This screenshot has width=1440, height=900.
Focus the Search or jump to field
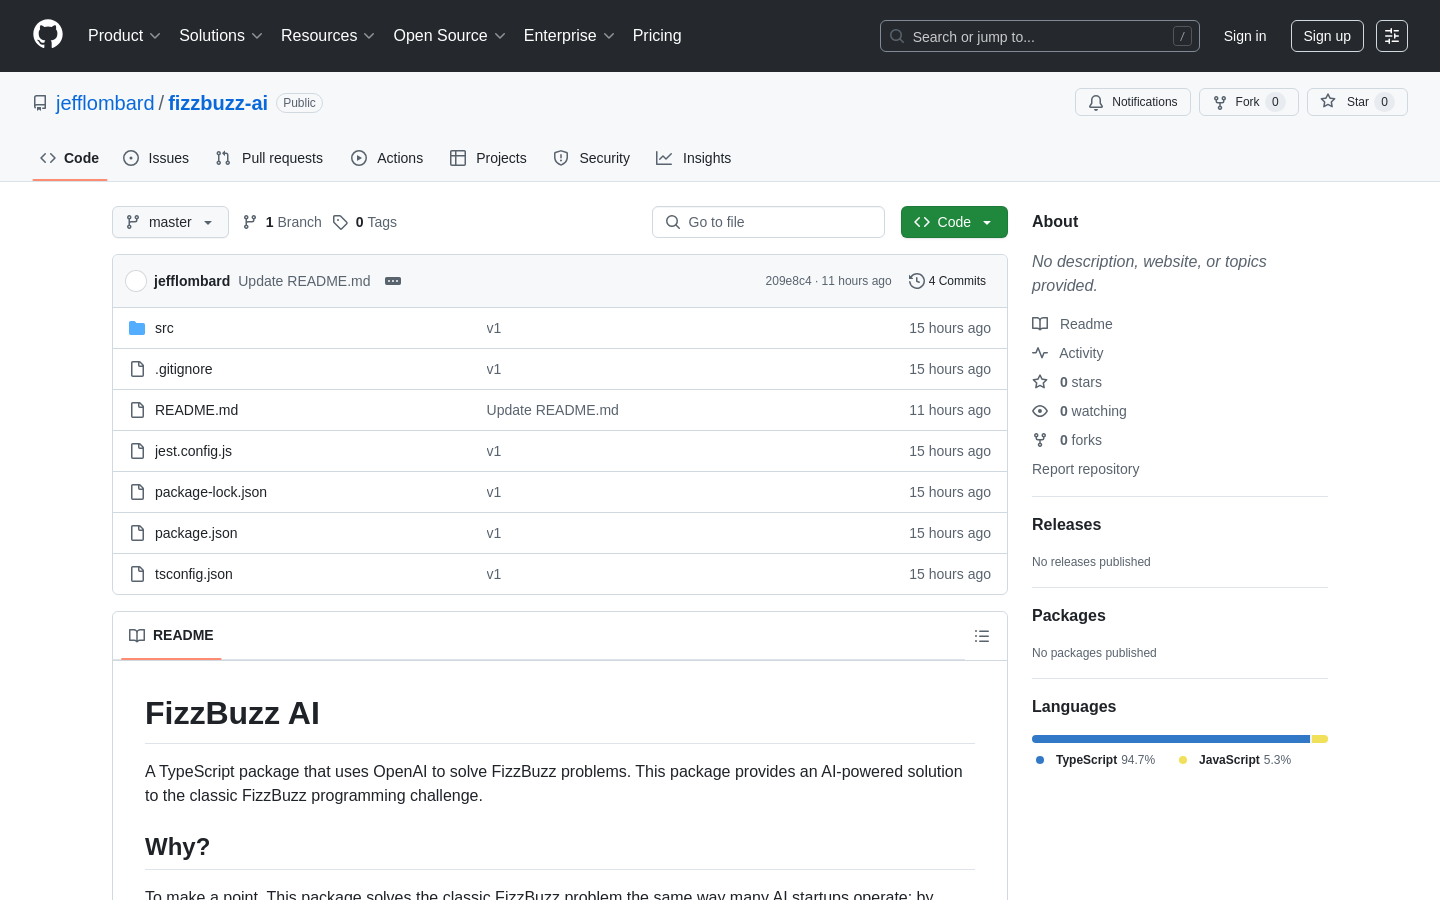(1040, 36)
